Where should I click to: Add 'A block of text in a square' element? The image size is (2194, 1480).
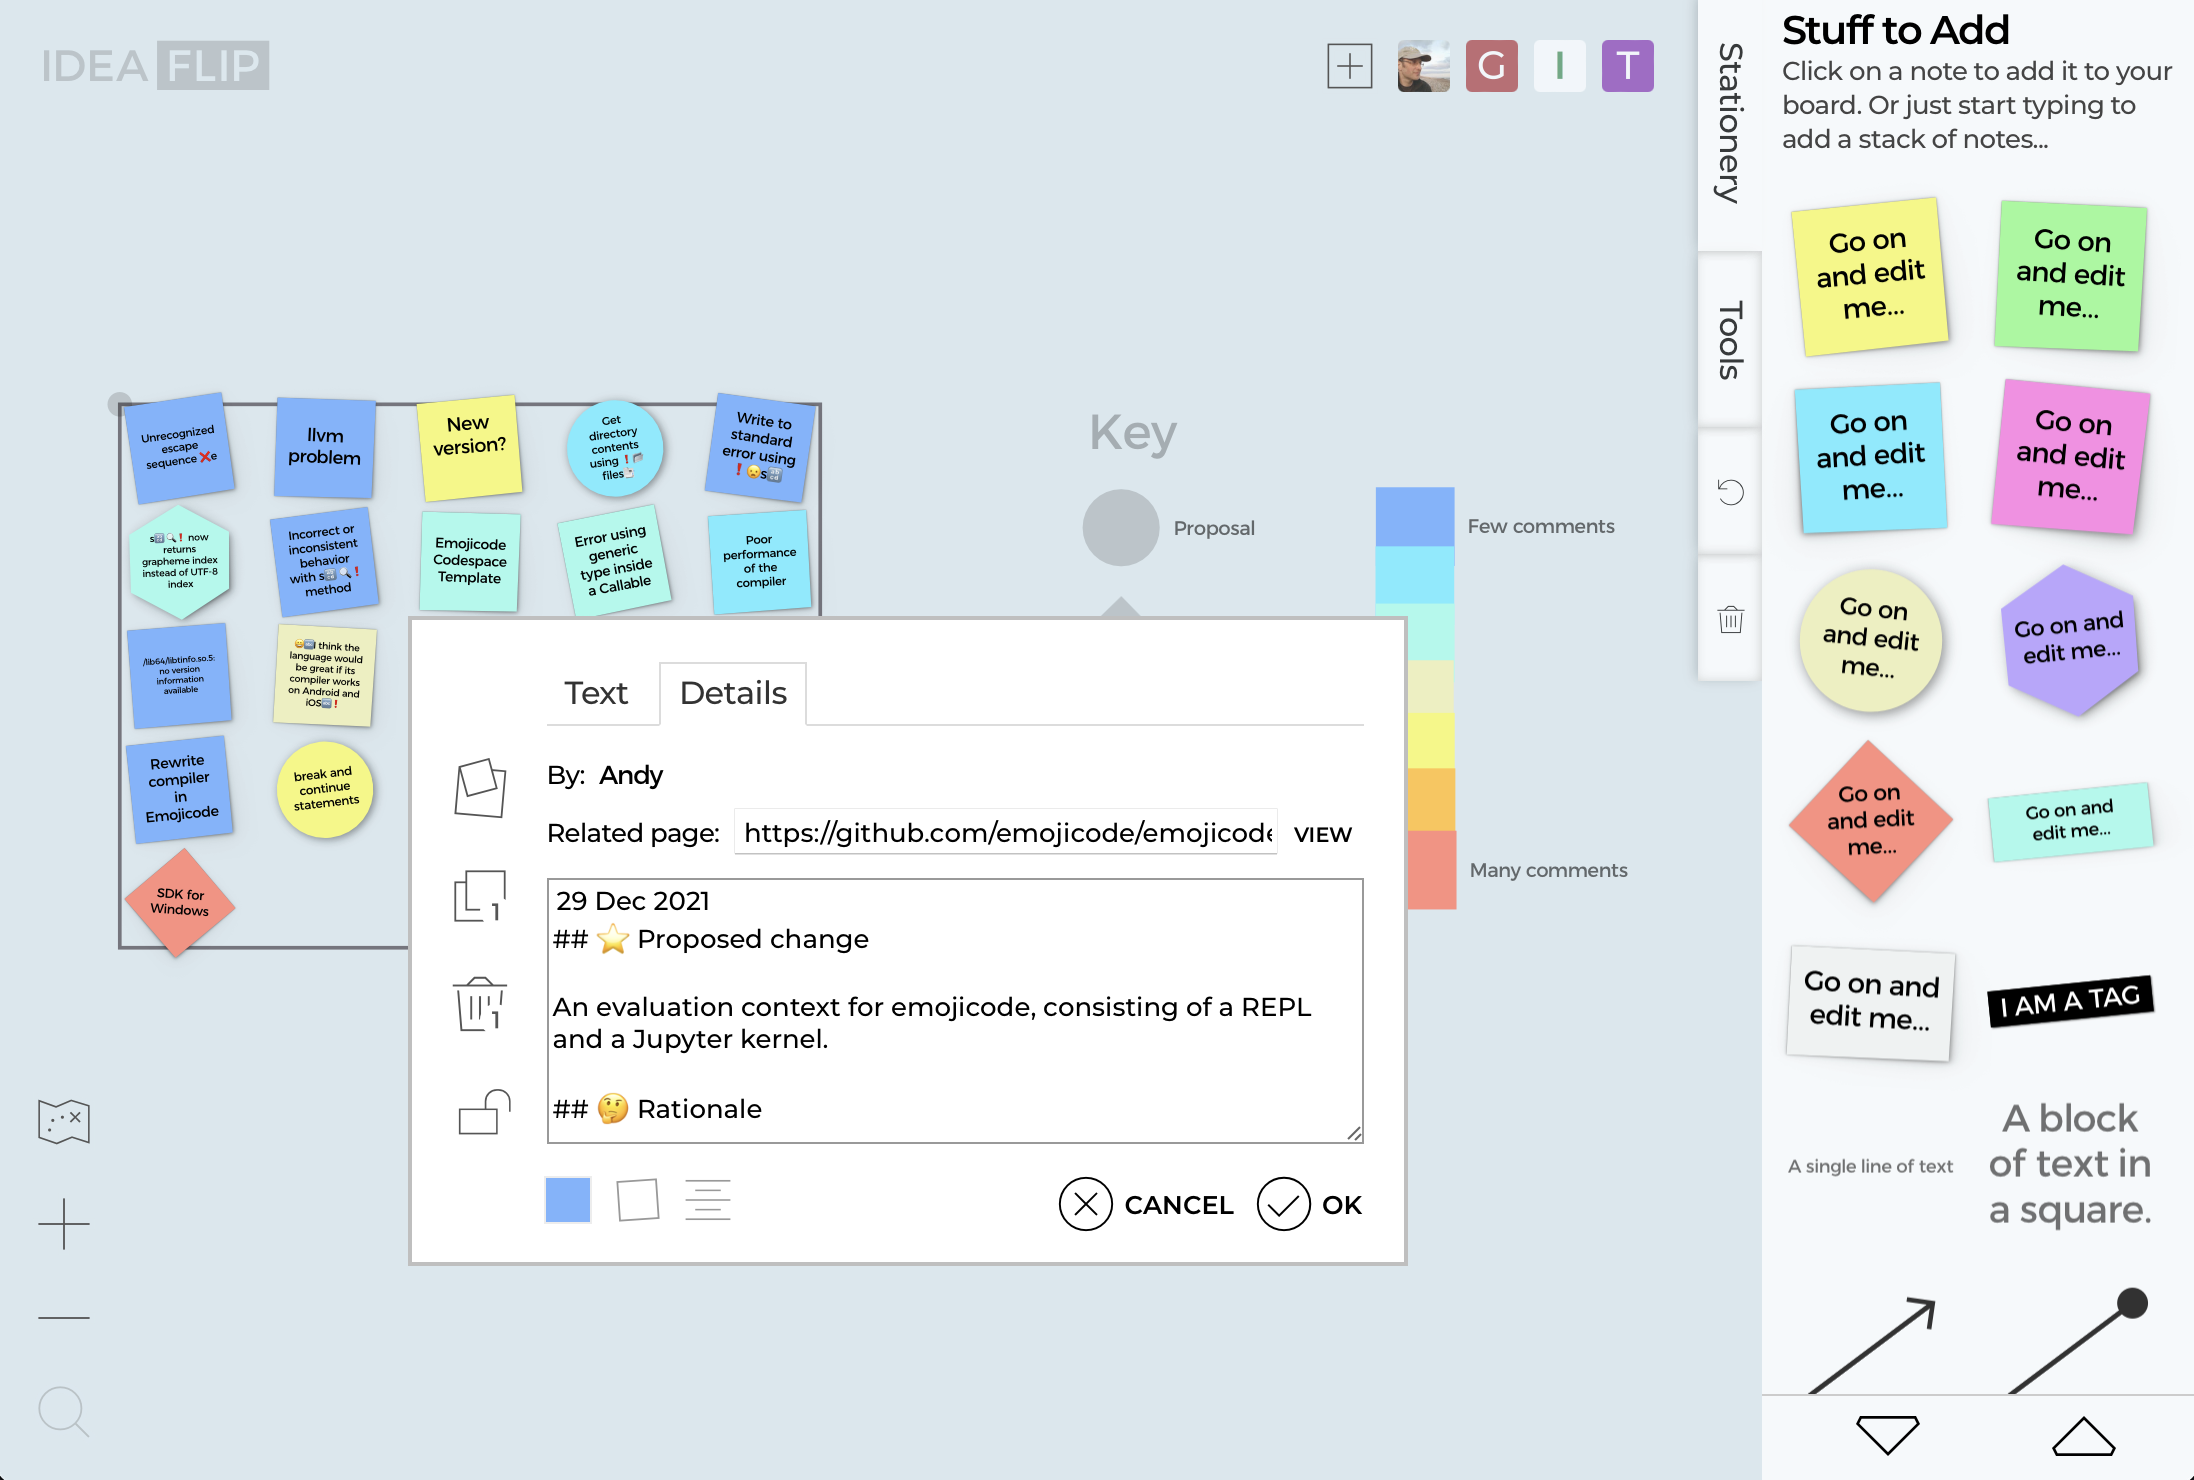(x=2070, y=1164)
